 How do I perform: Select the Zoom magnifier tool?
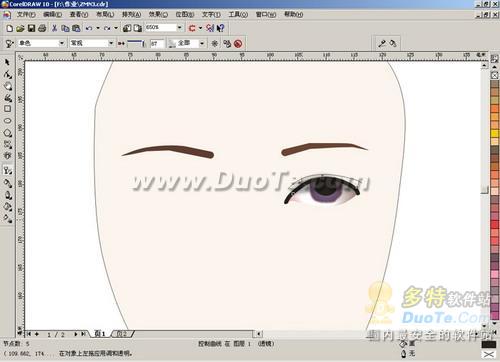[x=7, y=86]
